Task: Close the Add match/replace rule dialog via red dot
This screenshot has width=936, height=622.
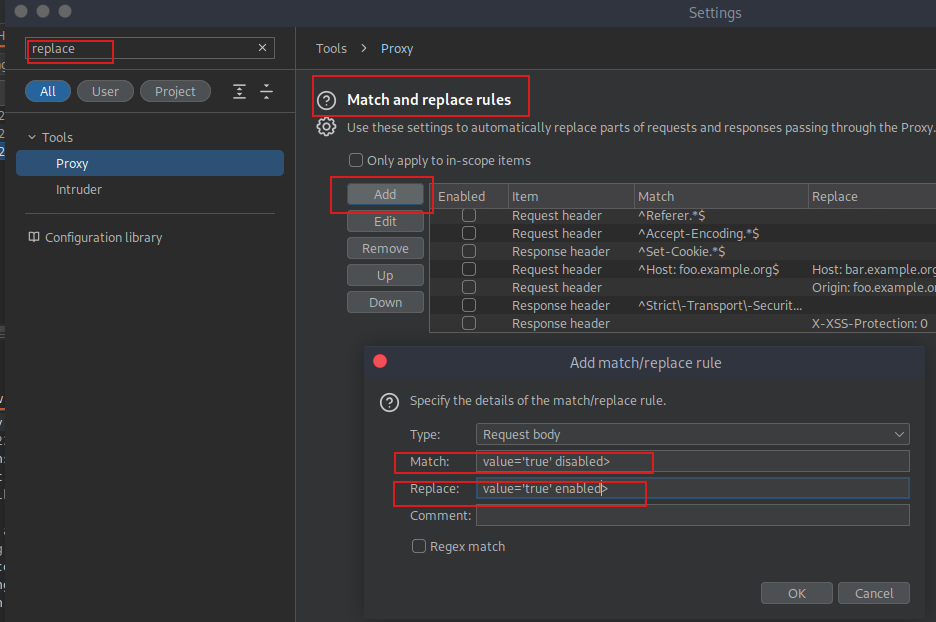Action: [380, 361]
